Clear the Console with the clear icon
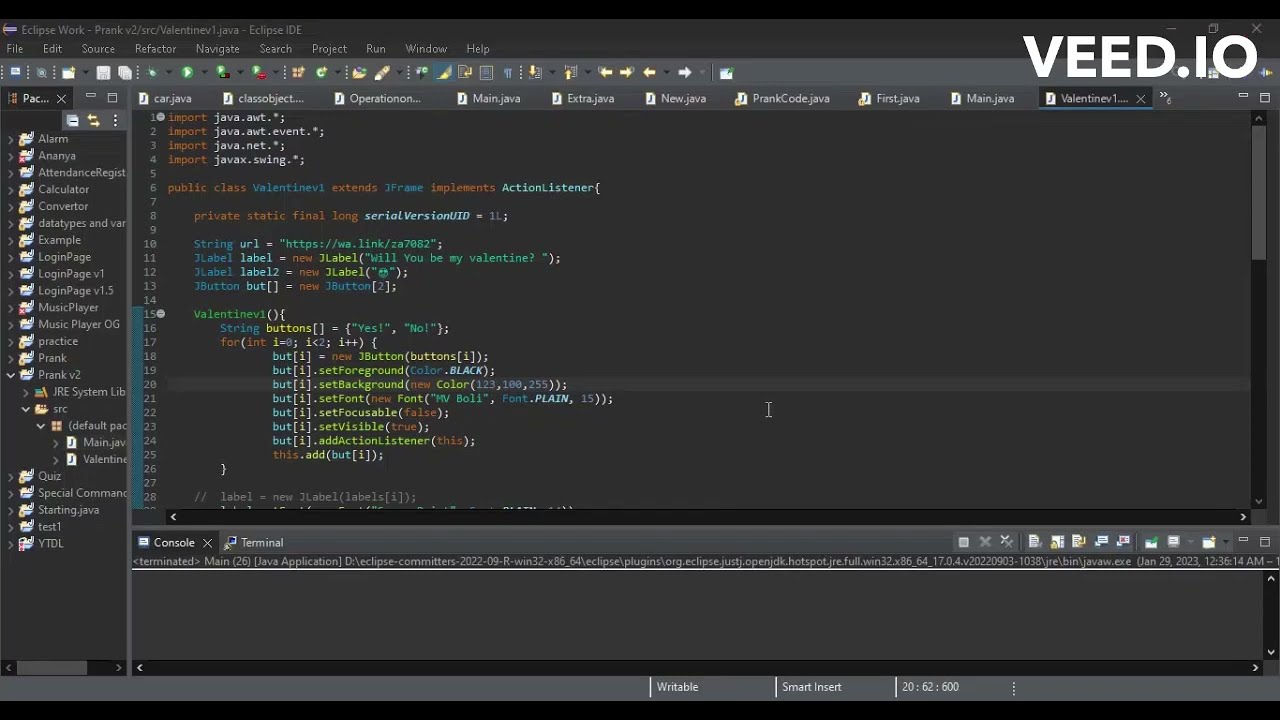Viewport: 1280px width, 720px height. 1034,542
